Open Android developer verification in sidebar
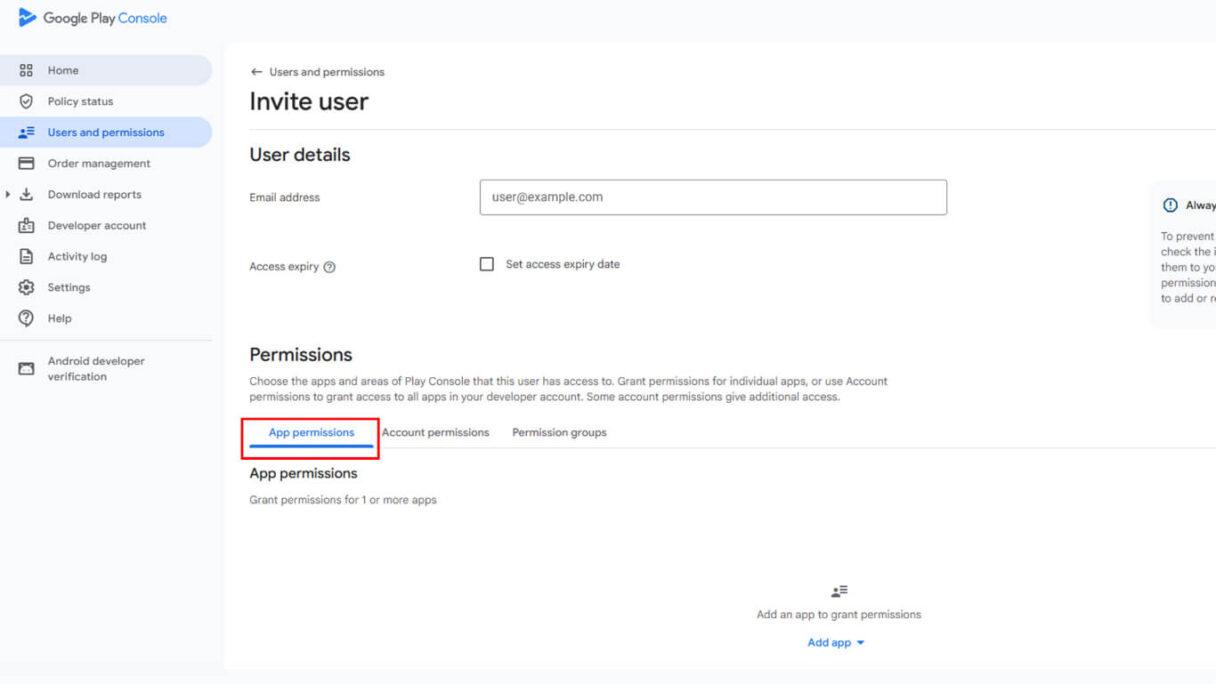1216x684 pixels. (96, 369)
